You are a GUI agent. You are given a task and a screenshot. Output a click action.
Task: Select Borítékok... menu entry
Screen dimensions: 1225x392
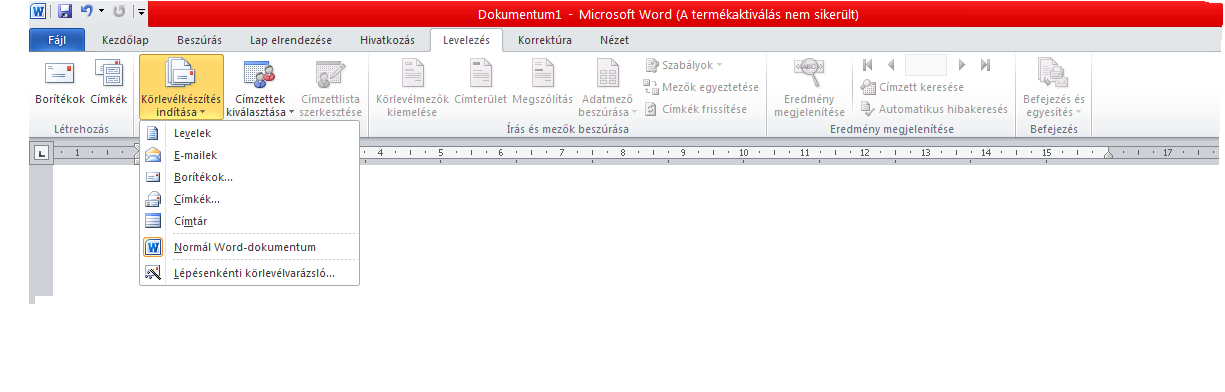pos(249,177)
